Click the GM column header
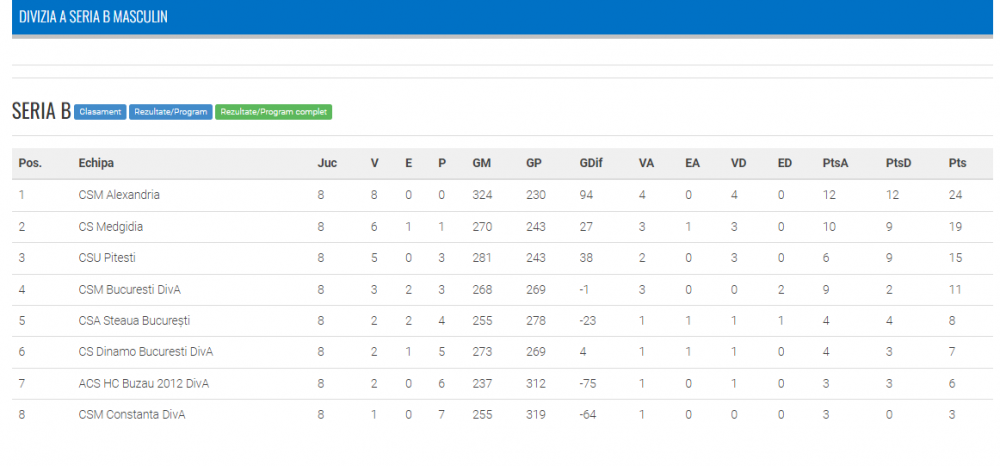 point(482,163)
